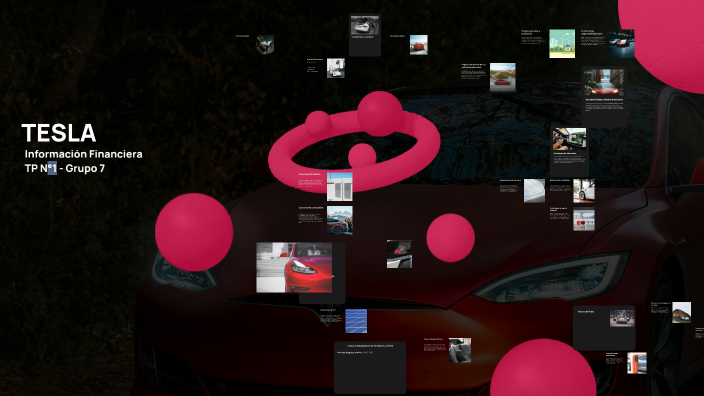This screenshot has width=704, height=396.
Task: Open the red car on mountain road thumbnail
Action: [x=502, y=77]
